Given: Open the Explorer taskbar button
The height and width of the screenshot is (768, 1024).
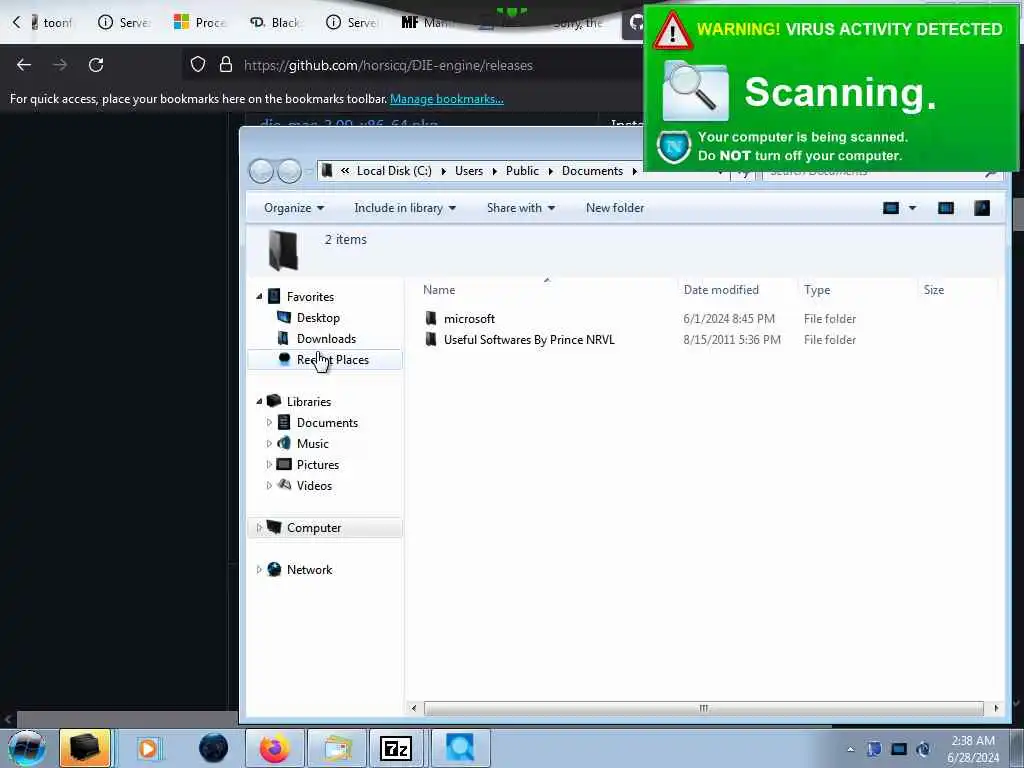Looking at the screenshot, I should tap(85, 748).
